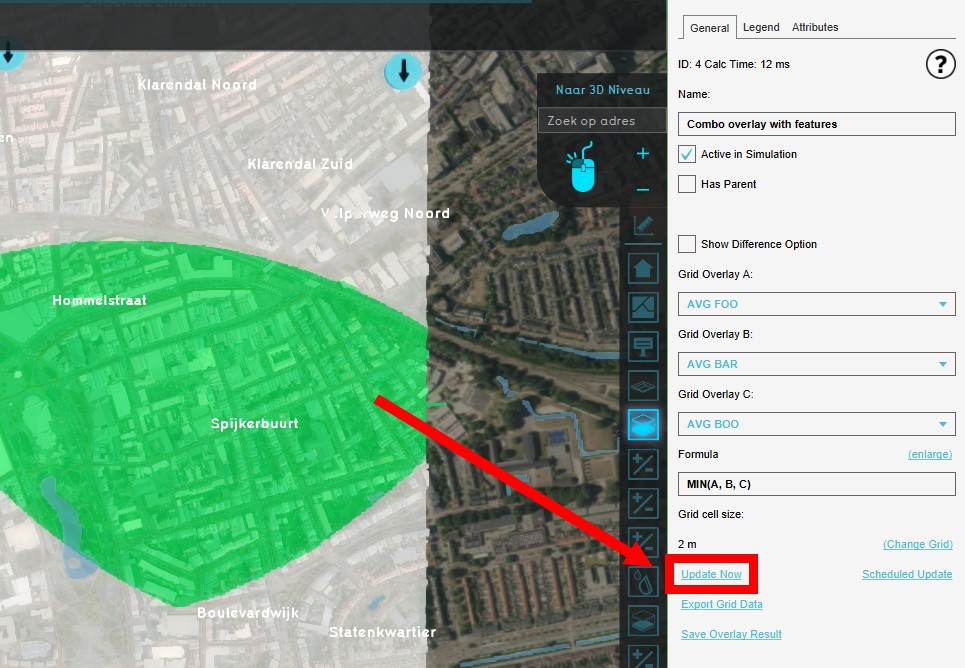Viewport: 965px width, 668px height.
Task: Select the house icon in map toolbar
Action: pyautogui.click(x=643, y=268)
